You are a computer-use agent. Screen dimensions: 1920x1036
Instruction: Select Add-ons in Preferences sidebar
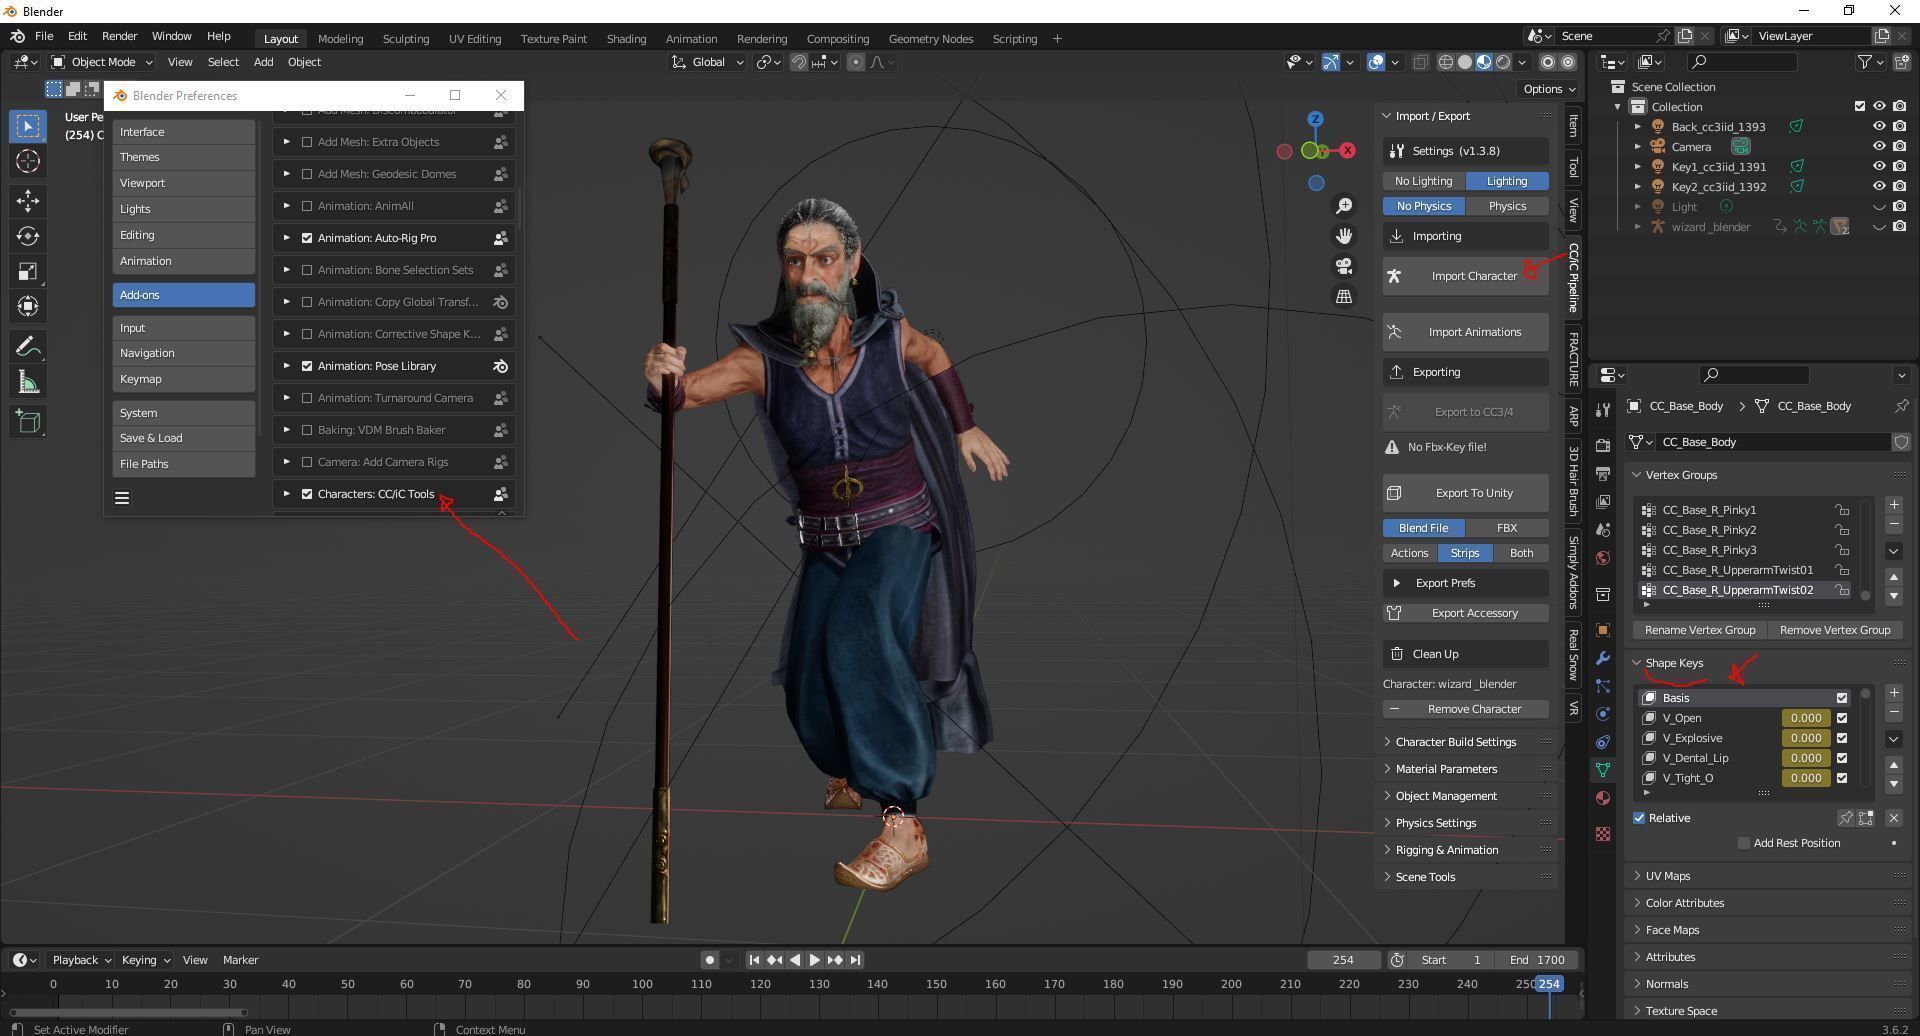[184, 295]
